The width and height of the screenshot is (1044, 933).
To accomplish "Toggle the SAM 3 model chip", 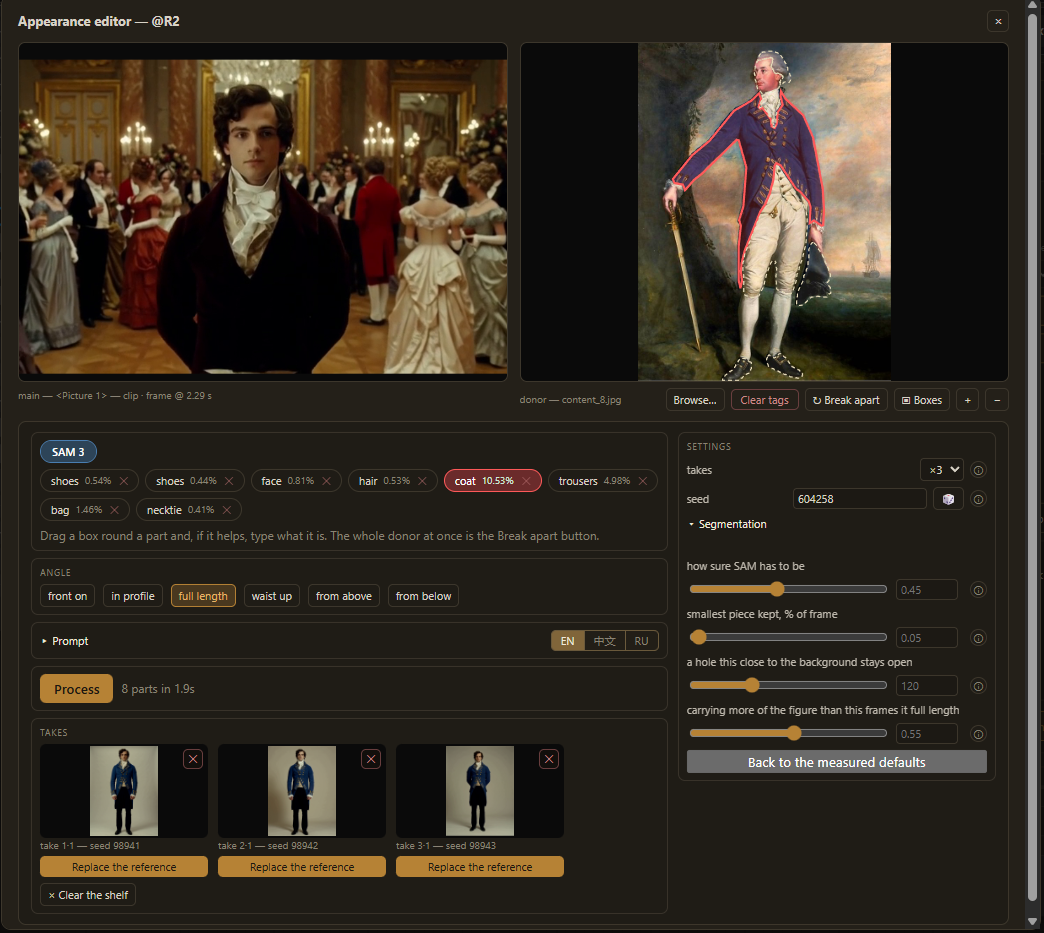I will click(x=68, y=452).
